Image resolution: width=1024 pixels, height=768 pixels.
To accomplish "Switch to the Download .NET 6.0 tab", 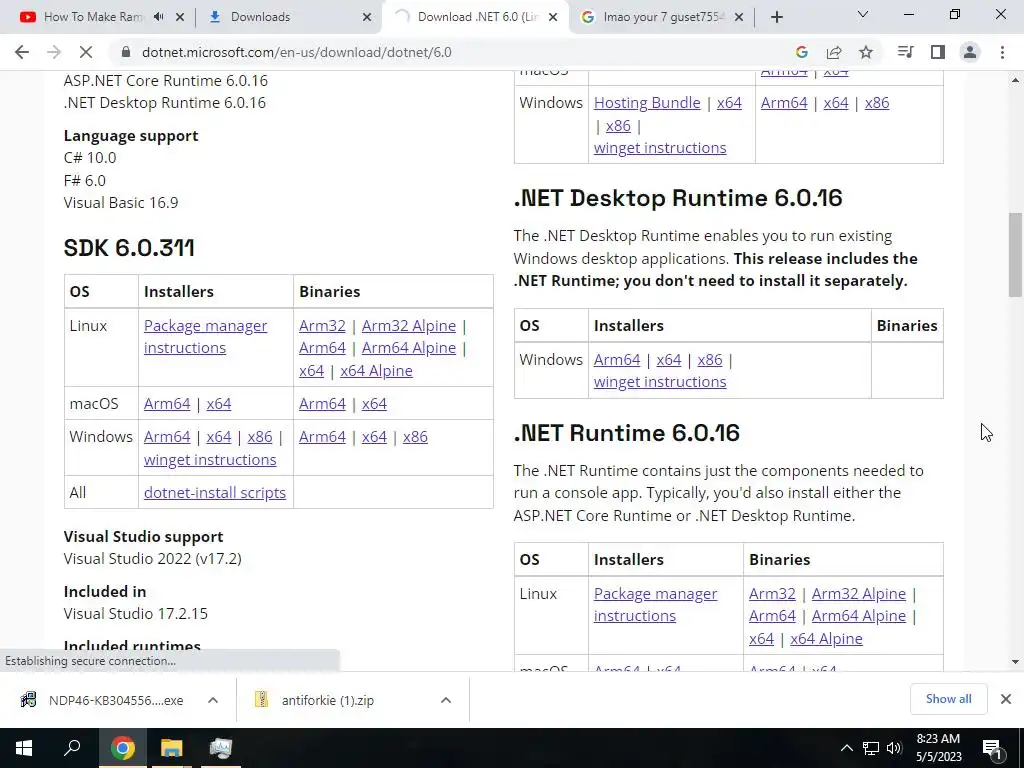I will pos(477,17).
